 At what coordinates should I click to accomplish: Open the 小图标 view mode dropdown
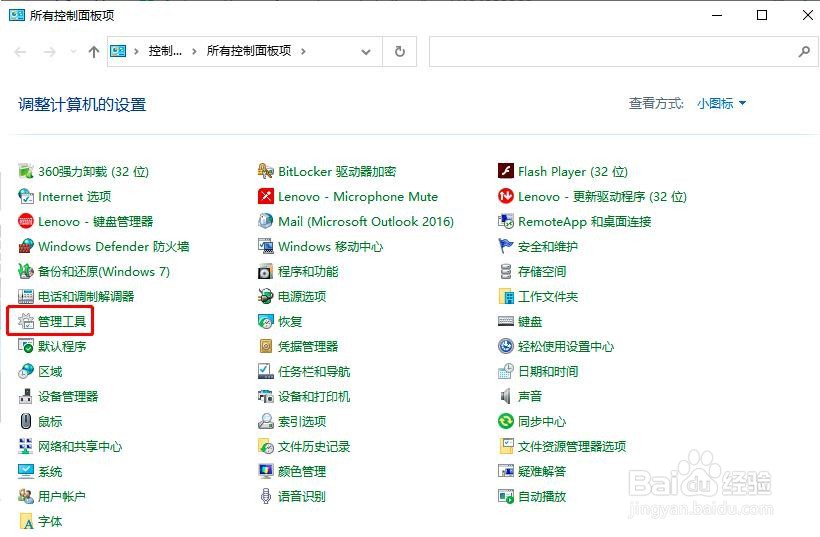(x=721, y=104)
